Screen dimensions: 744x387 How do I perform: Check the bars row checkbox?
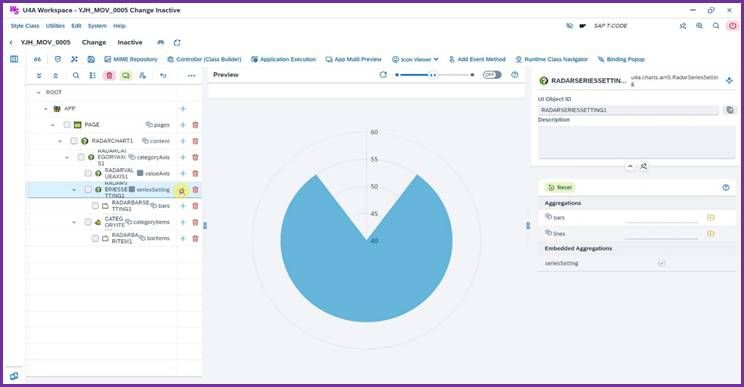(95, 206)
